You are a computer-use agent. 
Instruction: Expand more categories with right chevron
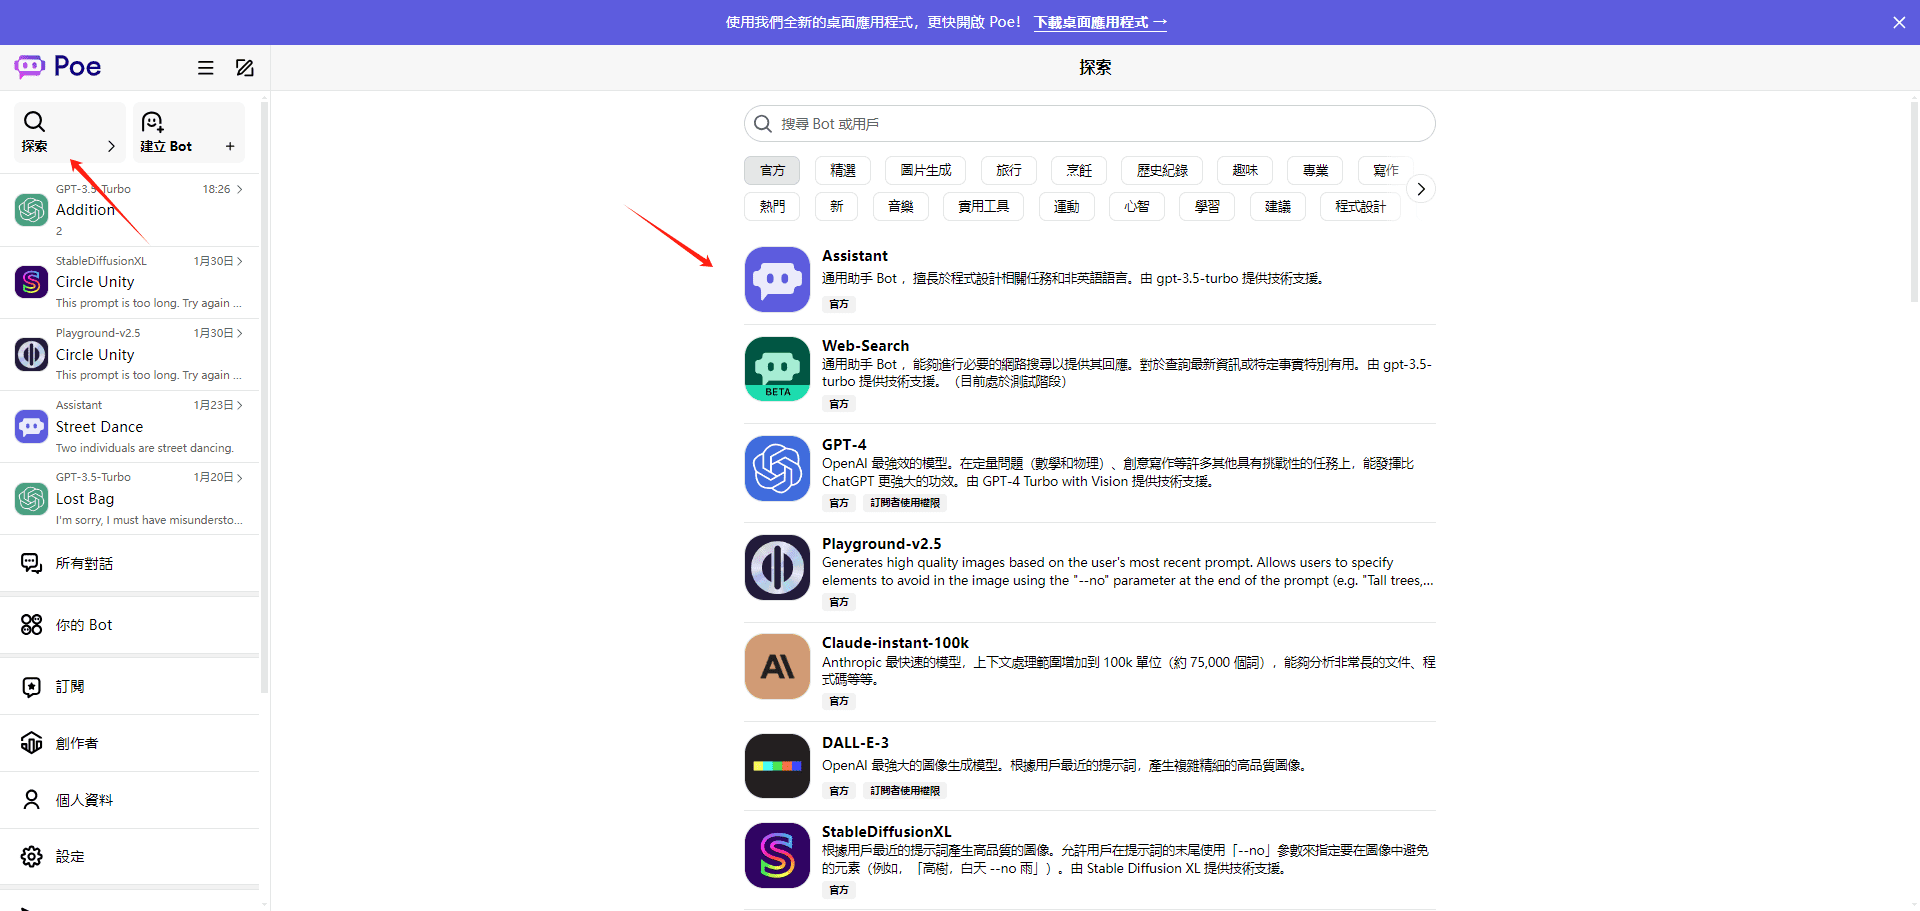[x=1421, y=189]
